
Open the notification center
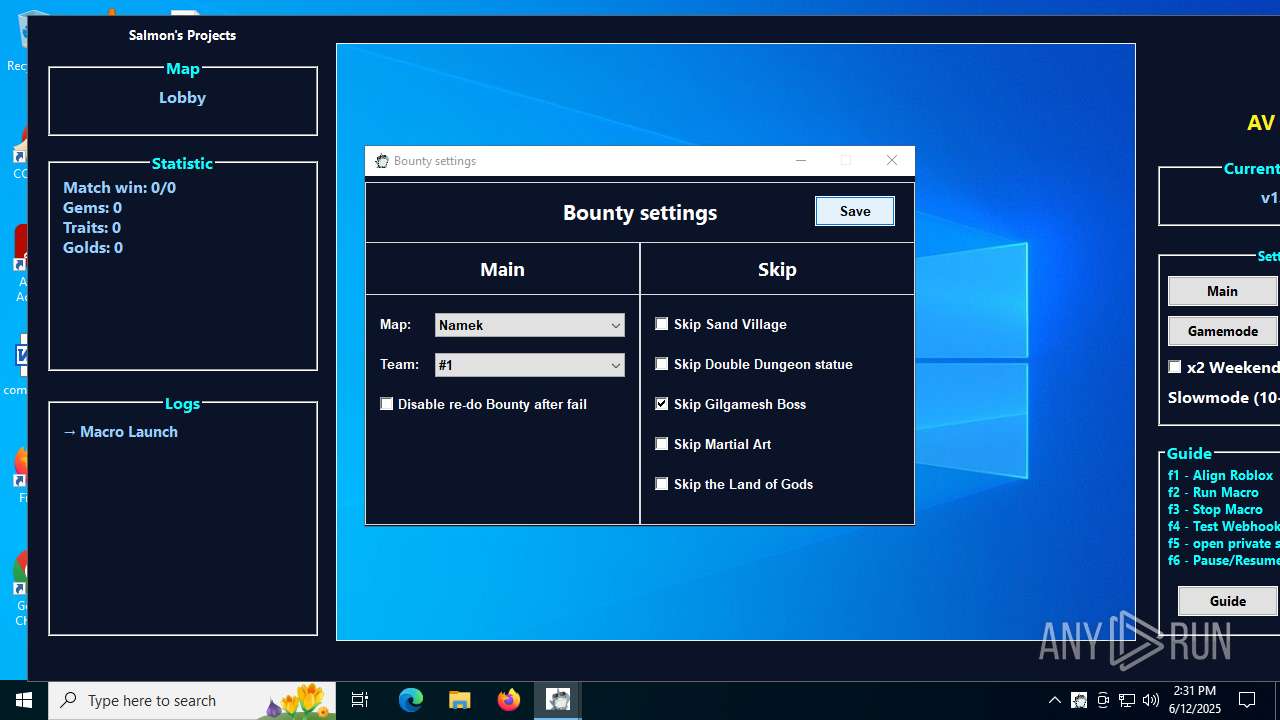click(1247, 700)
